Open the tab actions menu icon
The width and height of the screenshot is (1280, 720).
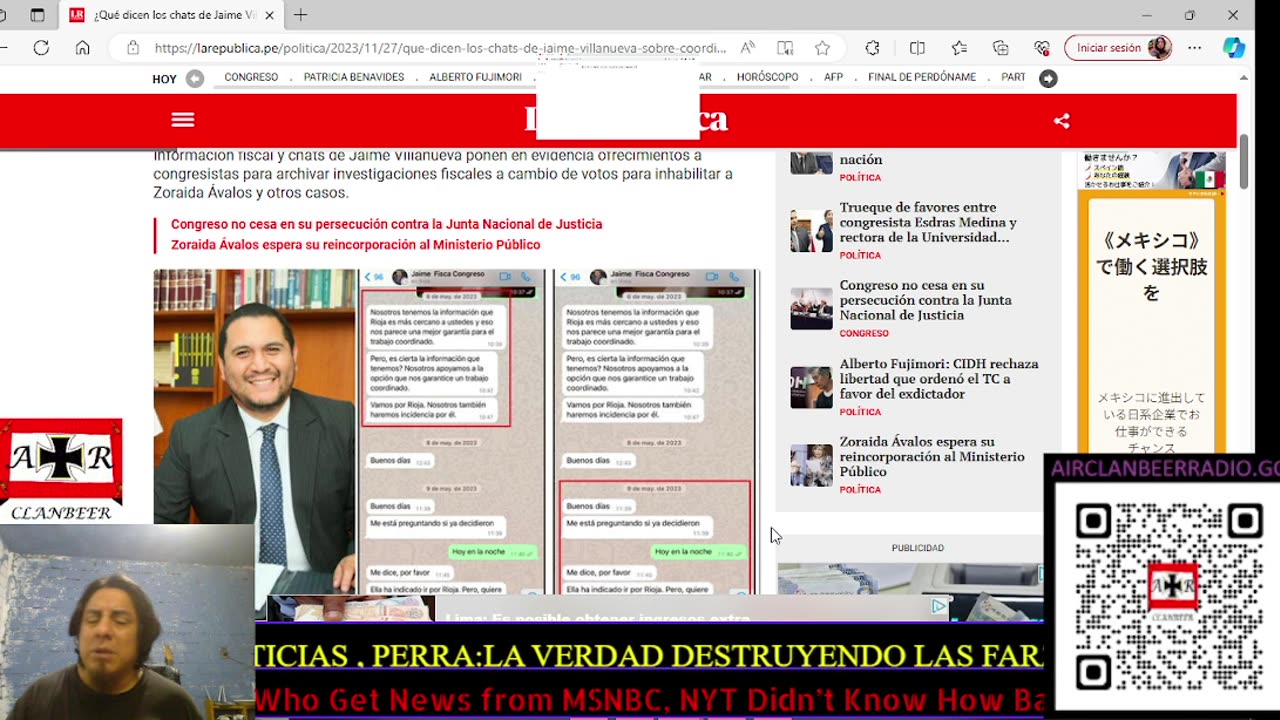[37, 15]
